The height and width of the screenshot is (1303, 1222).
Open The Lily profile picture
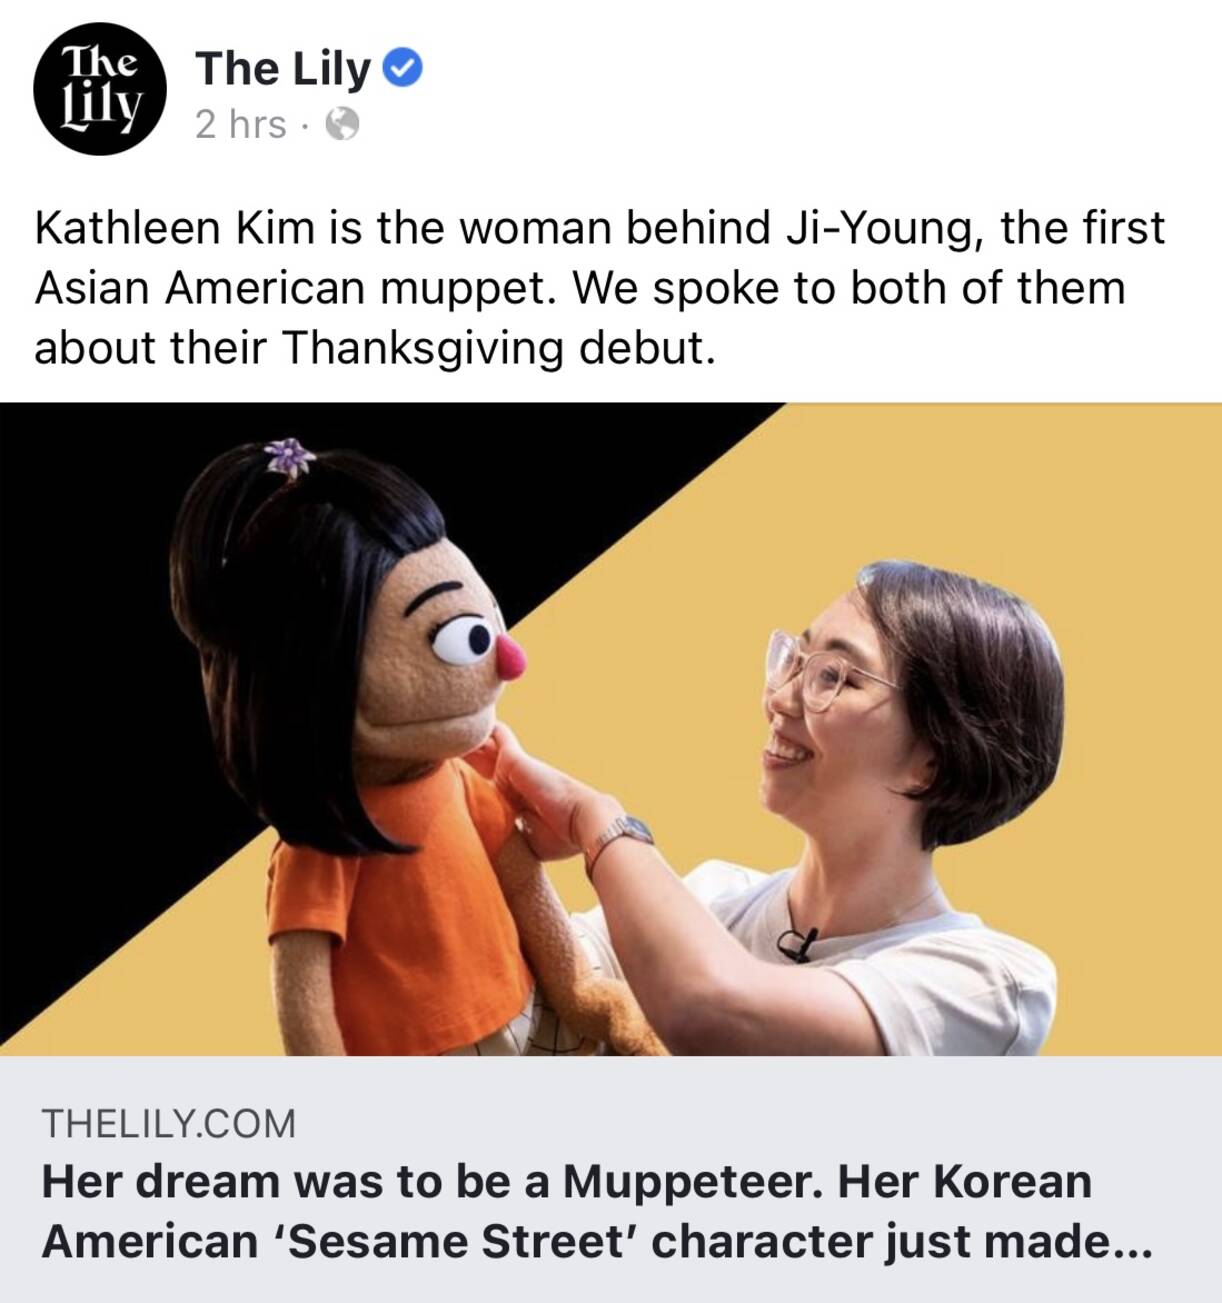click(x=99, y=93)
